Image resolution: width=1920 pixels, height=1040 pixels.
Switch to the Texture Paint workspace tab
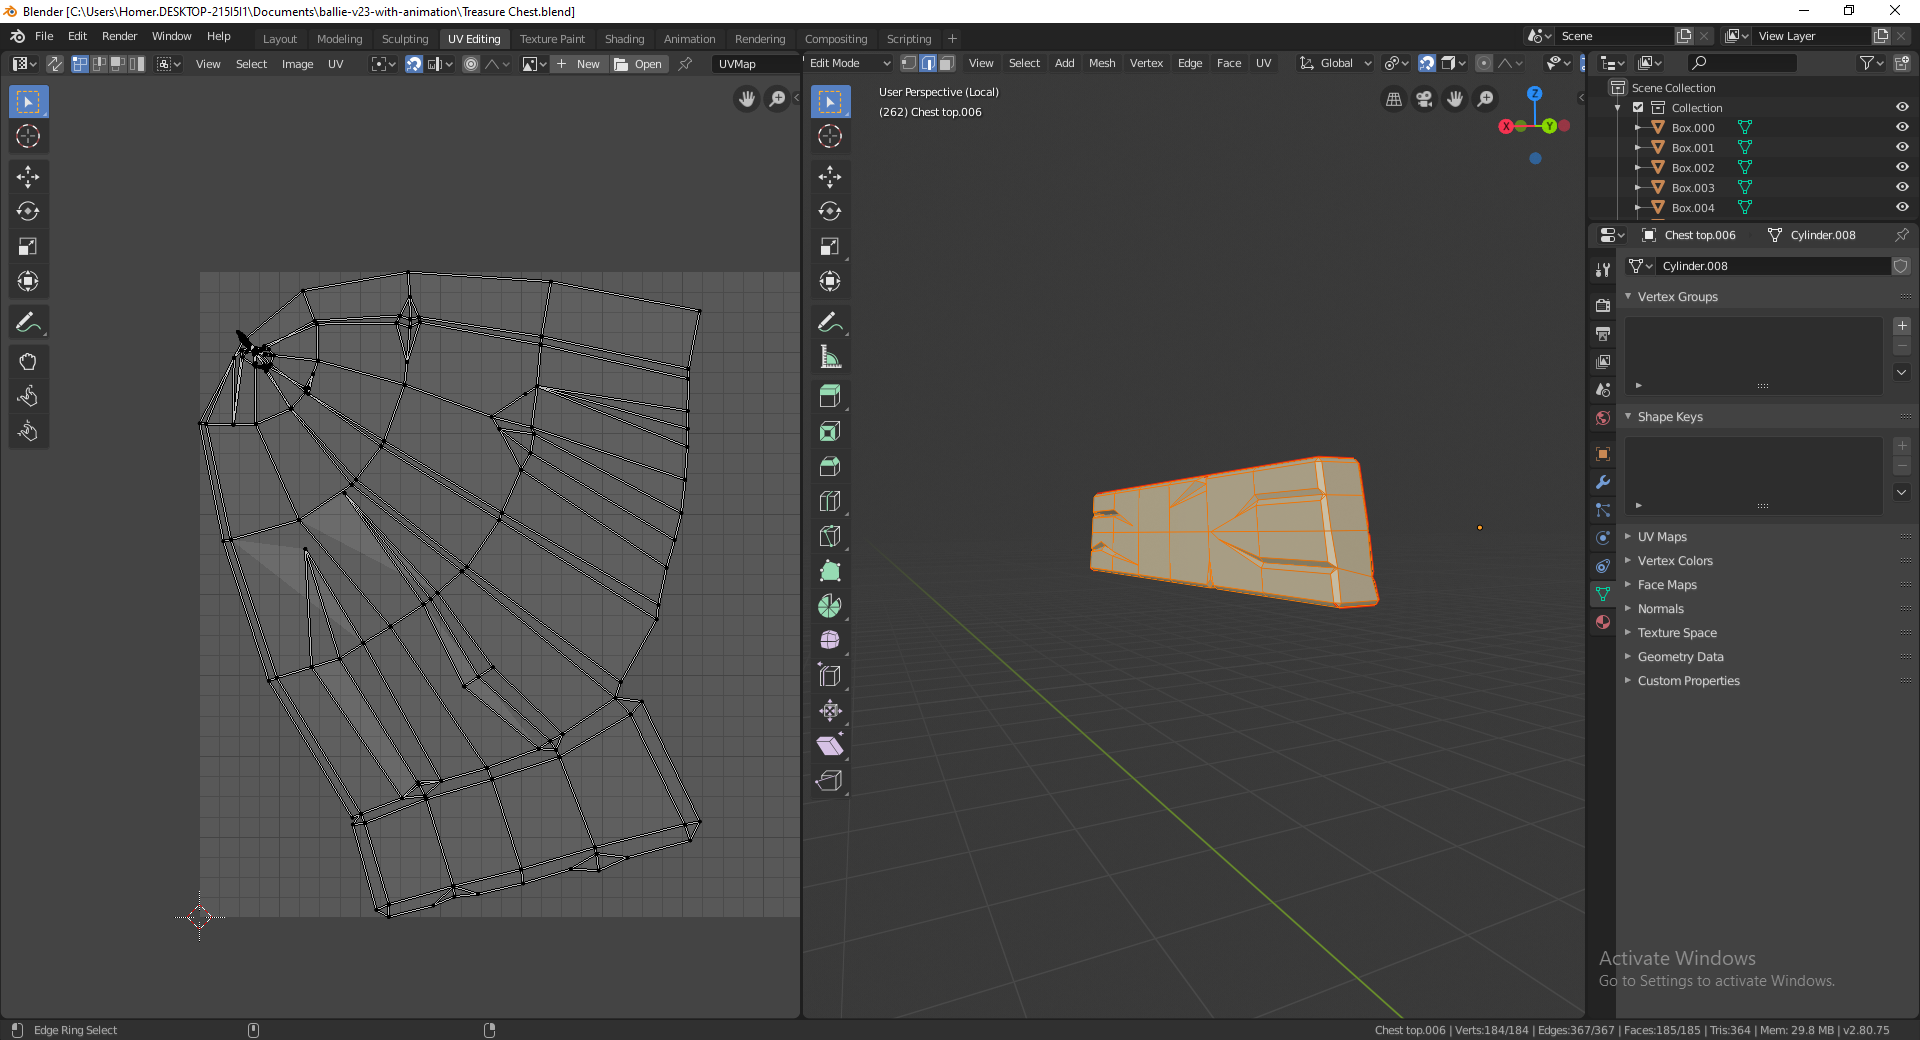[x=552, y=39]
